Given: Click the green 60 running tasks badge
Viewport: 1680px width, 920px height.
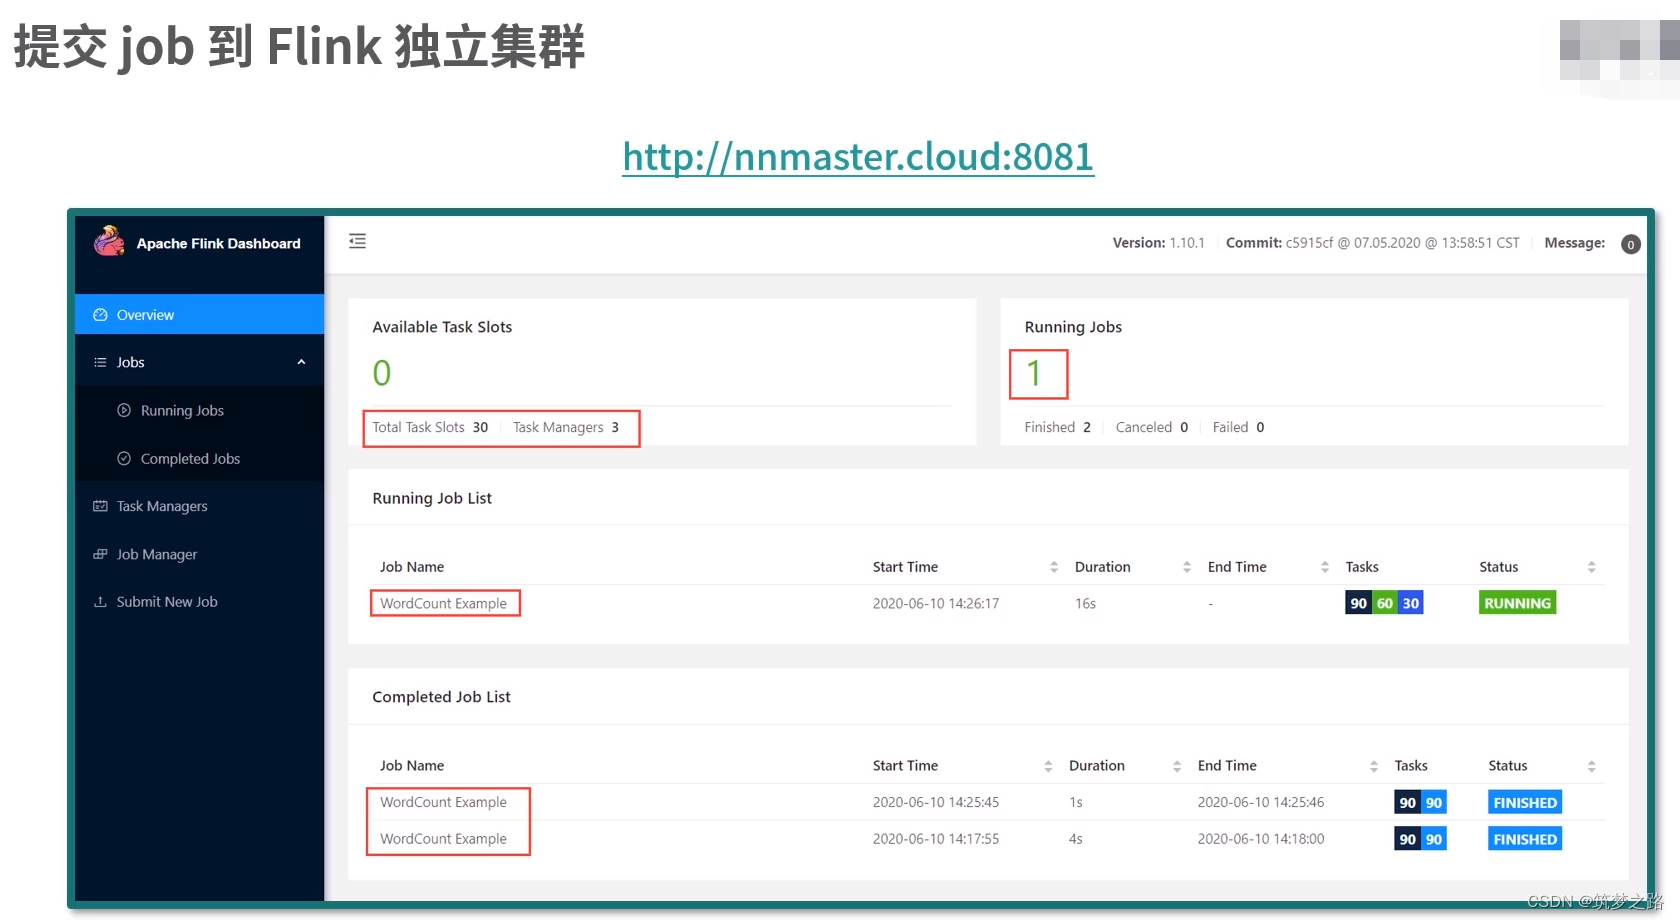Looking at the screenshot, I should point(1384,603).
